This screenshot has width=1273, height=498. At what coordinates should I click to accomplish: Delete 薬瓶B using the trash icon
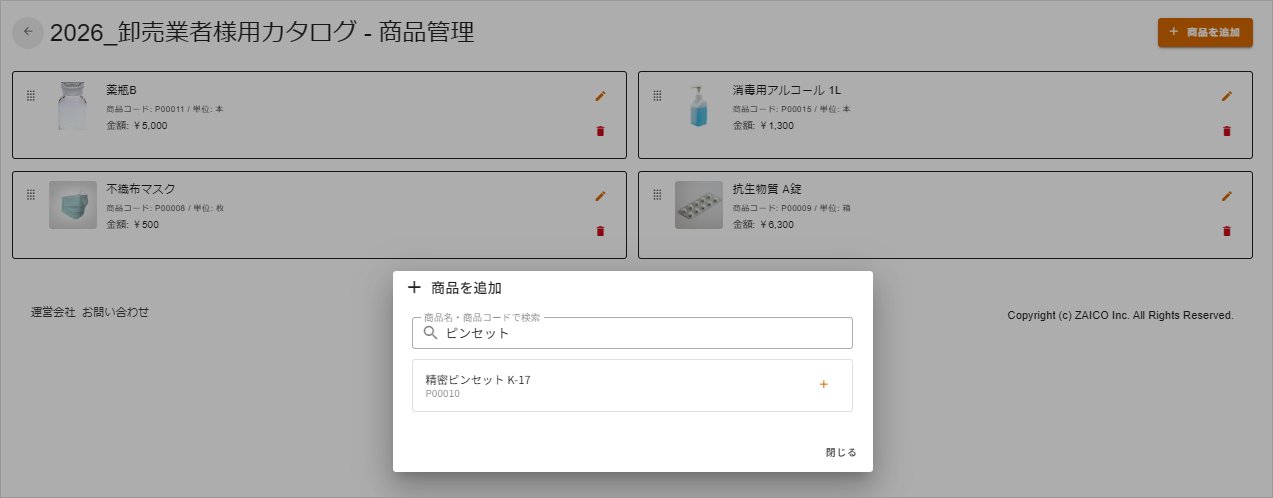tap(600, 131)
